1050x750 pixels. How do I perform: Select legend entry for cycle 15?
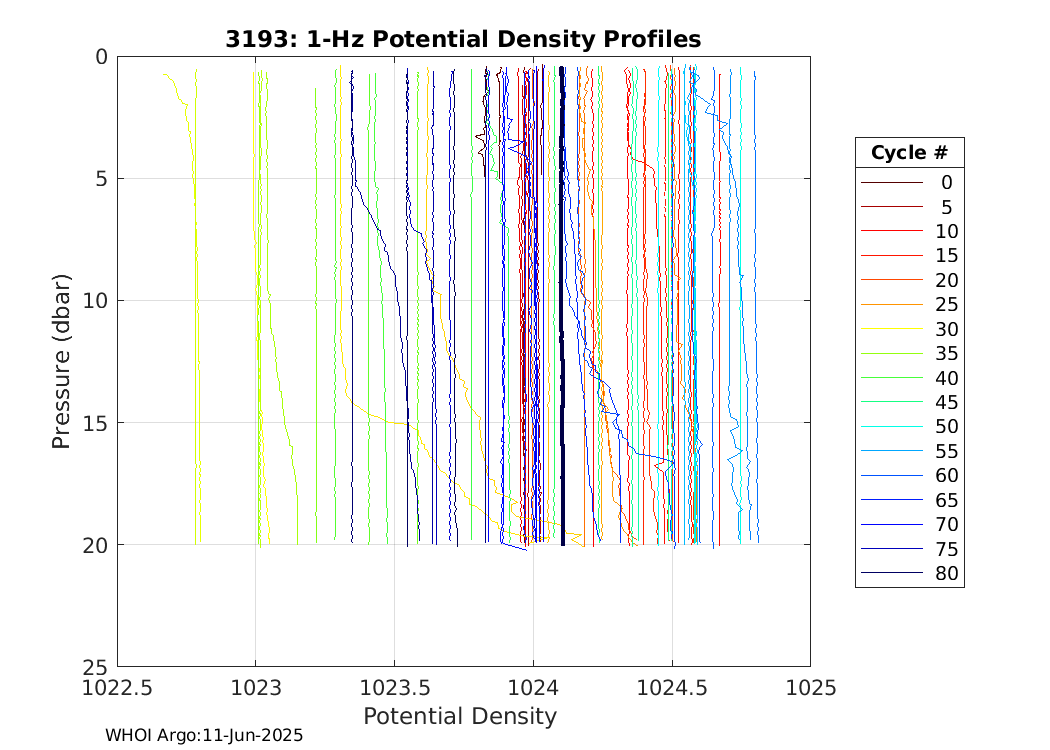pyautogui.click(x=909, y=255)
